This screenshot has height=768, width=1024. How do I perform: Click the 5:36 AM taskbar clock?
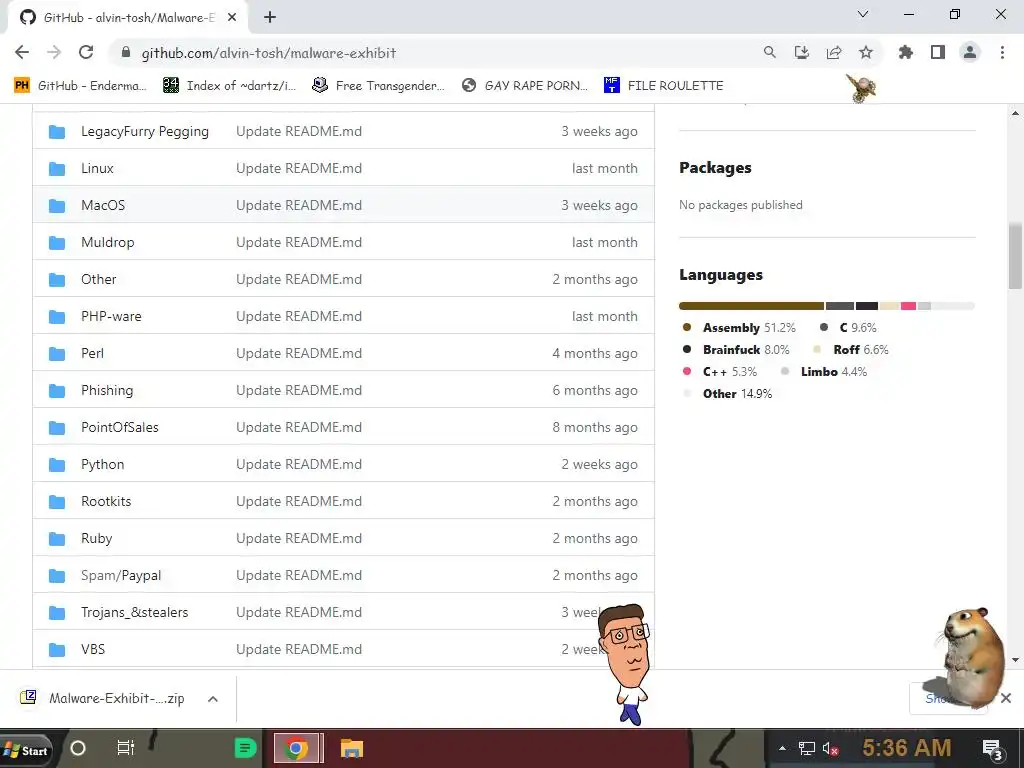tap(907, 748)
